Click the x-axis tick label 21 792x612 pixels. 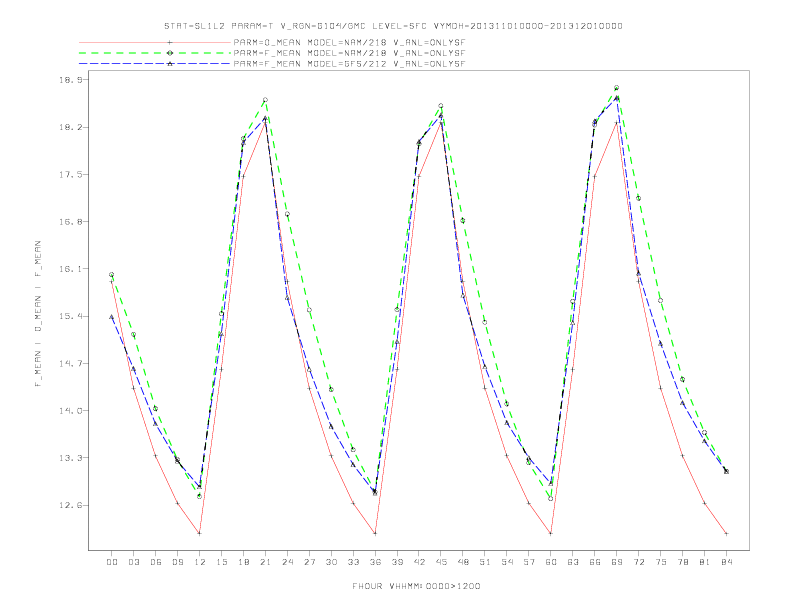click(265, 562)
